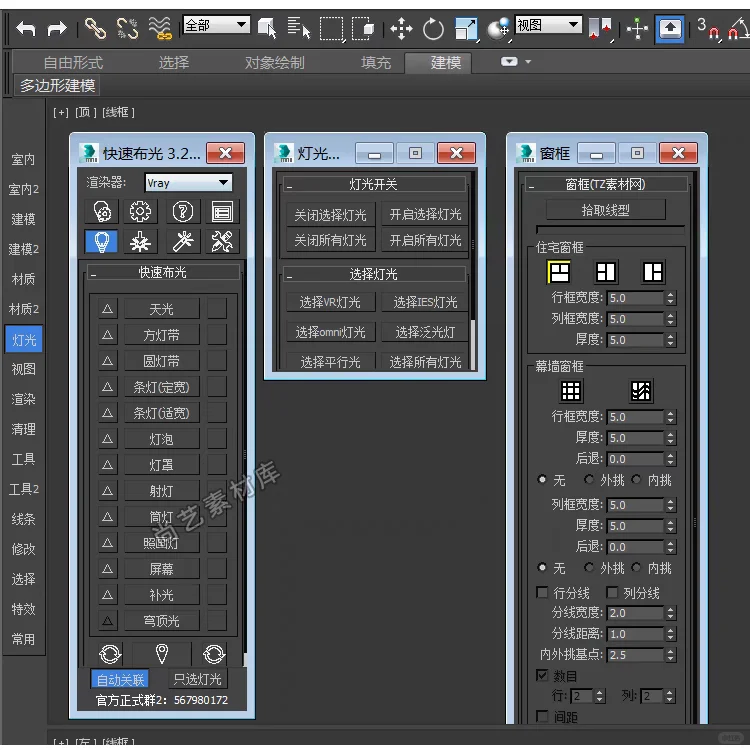Screen dimensions: 750x750
Task: Select 外挑 radio under row frame settings
Action: pos(589,479)
